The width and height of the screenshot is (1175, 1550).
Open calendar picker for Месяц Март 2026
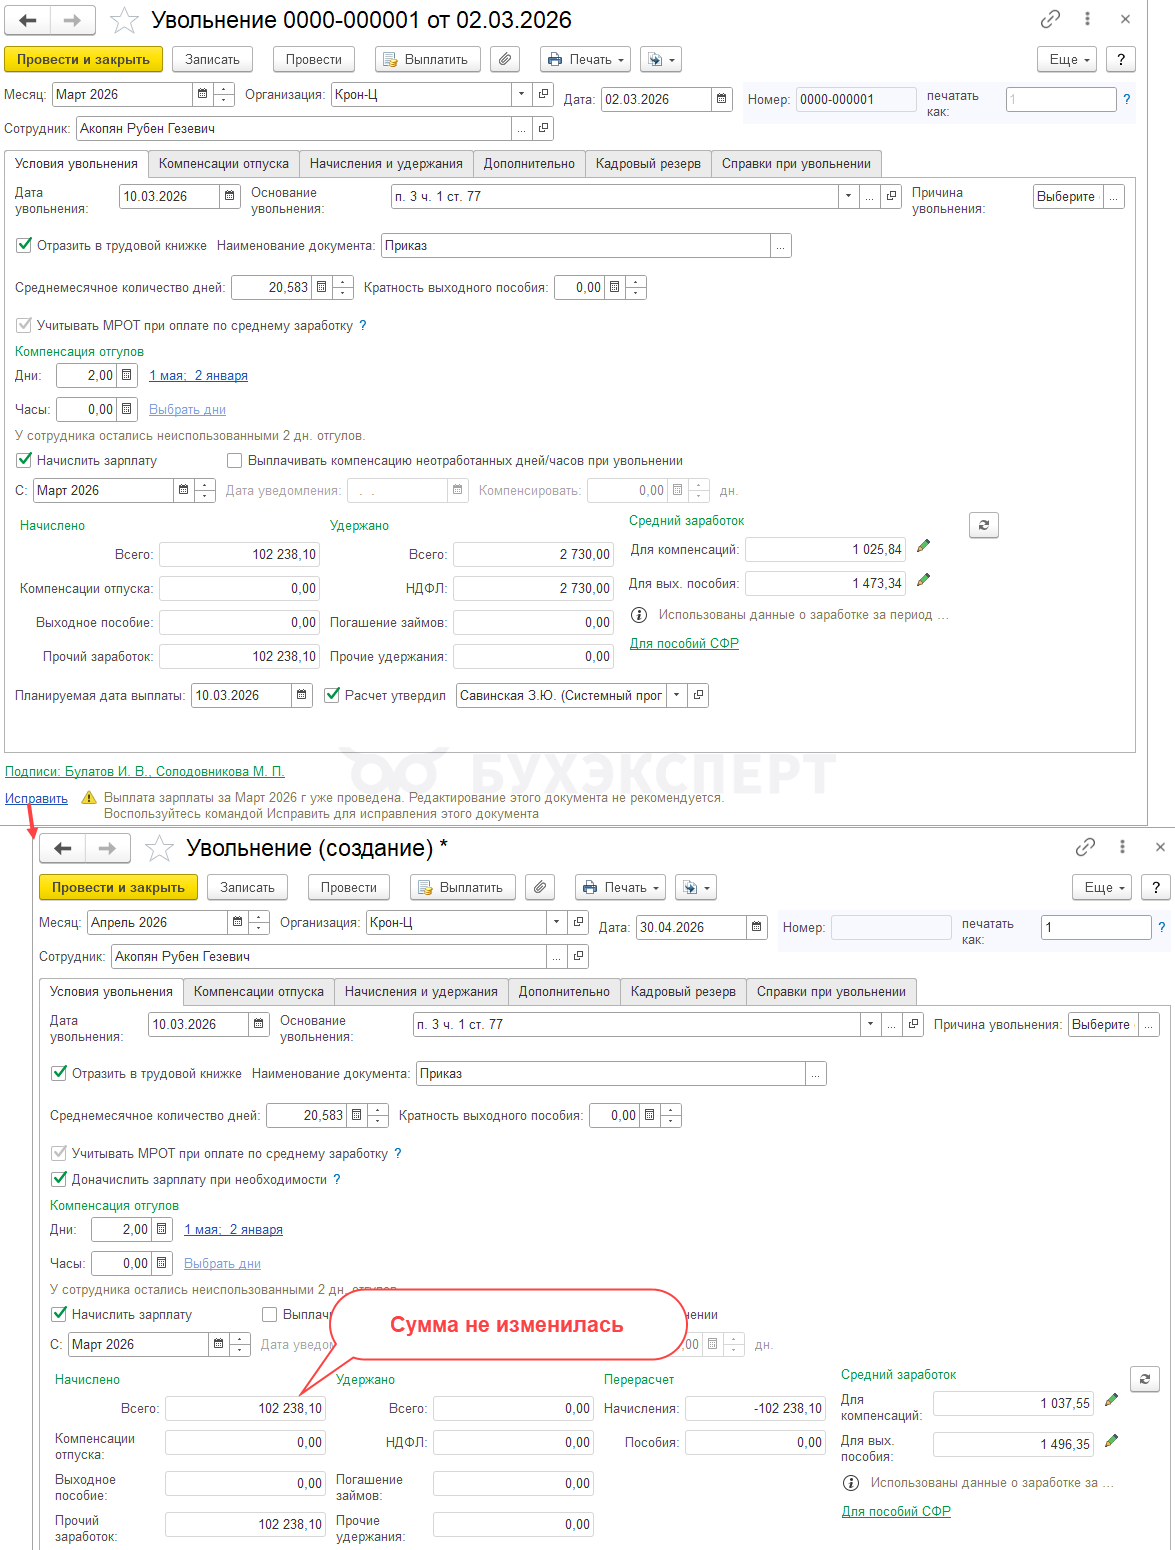[x=203, y=95]
